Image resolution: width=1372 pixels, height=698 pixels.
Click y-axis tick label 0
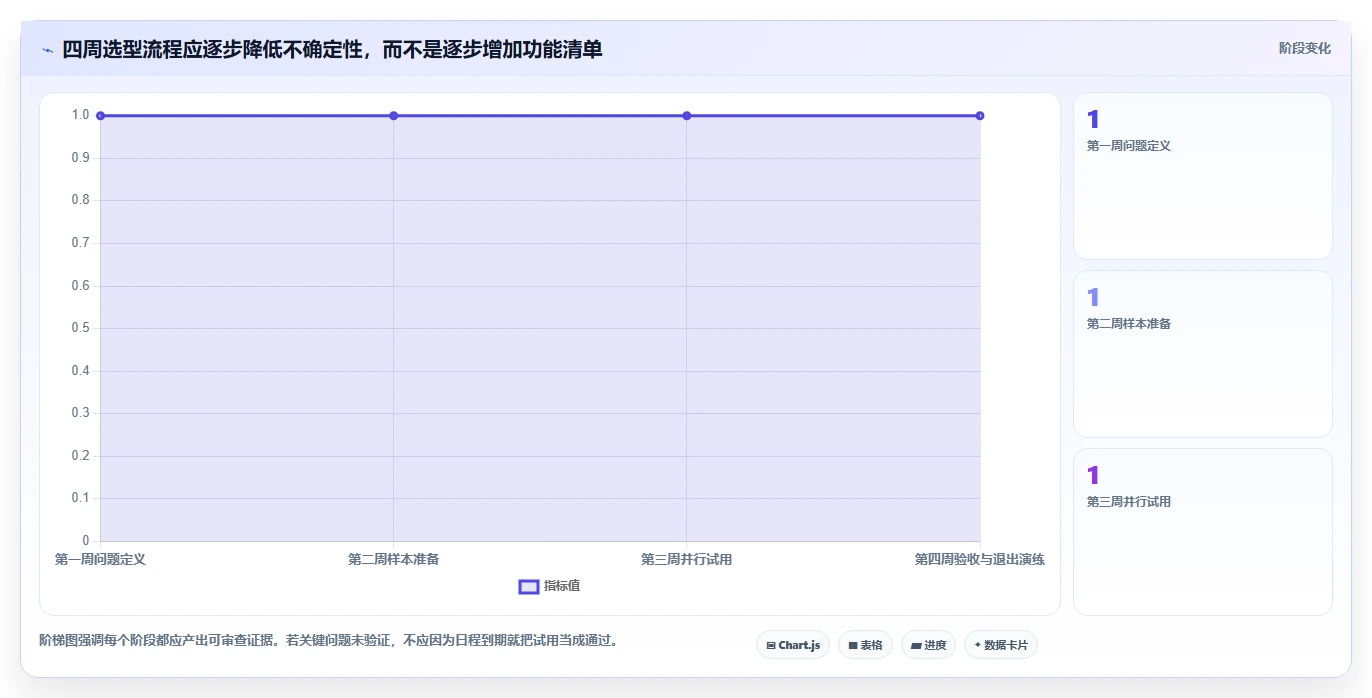[x=86, y=541]
